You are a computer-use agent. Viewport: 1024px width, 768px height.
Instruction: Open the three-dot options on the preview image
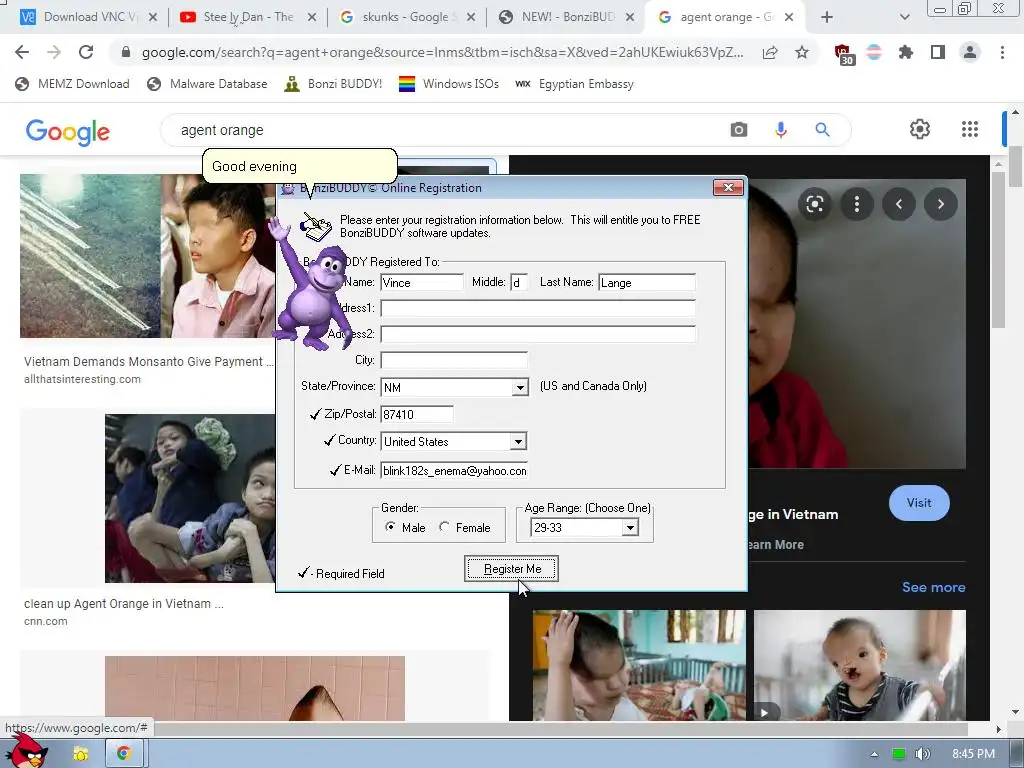(x=857, y=204)
